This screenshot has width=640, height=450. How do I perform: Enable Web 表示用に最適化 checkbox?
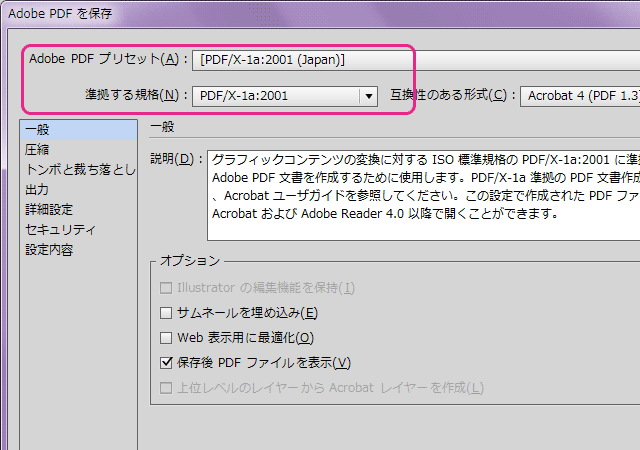pos(166,338)
